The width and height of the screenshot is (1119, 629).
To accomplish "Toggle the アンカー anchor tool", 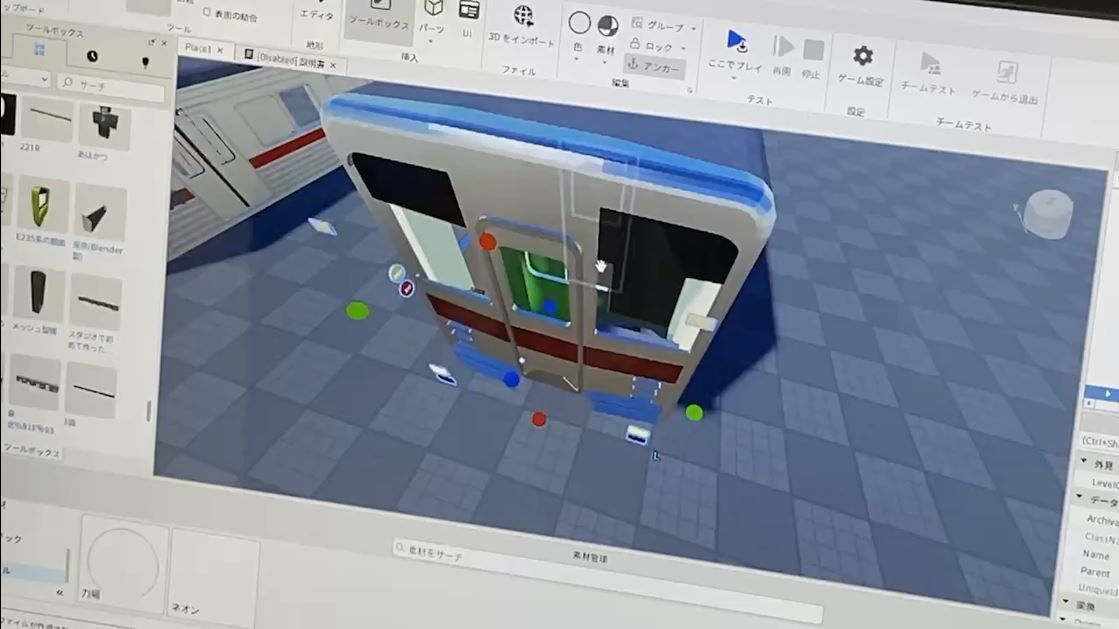I will click(x=656, y=66).
